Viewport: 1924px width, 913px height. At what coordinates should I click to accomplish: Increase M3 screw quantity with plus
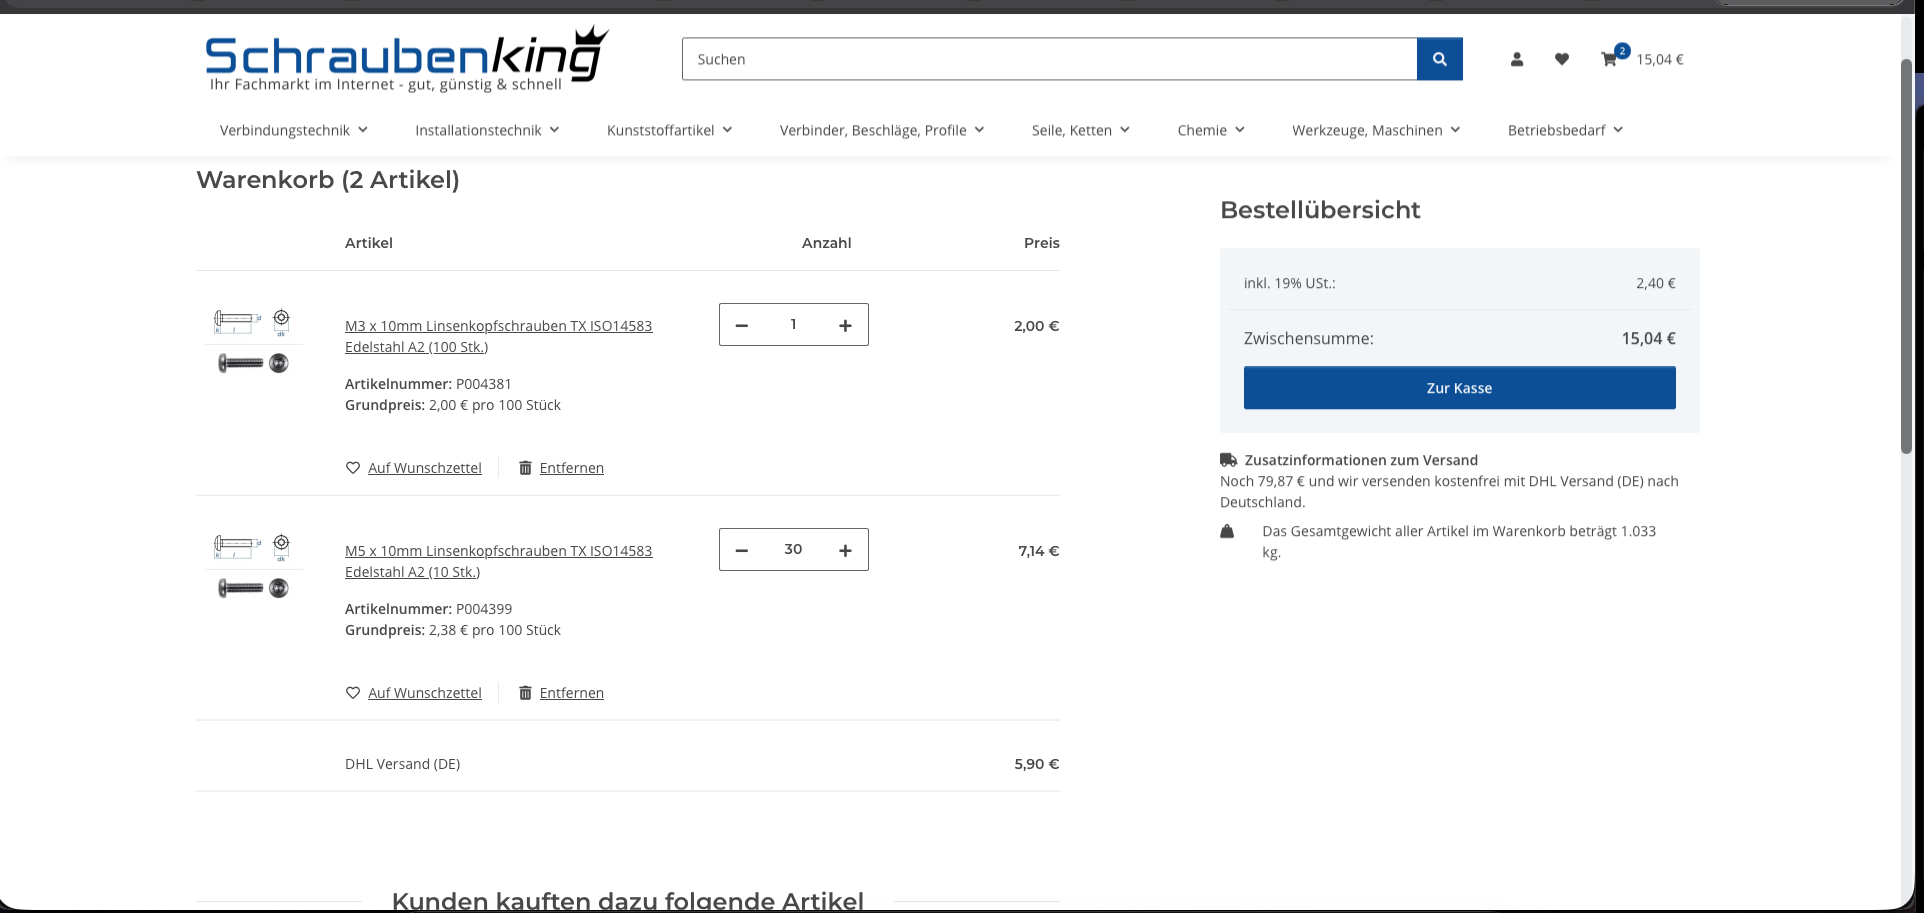(845, 325)
